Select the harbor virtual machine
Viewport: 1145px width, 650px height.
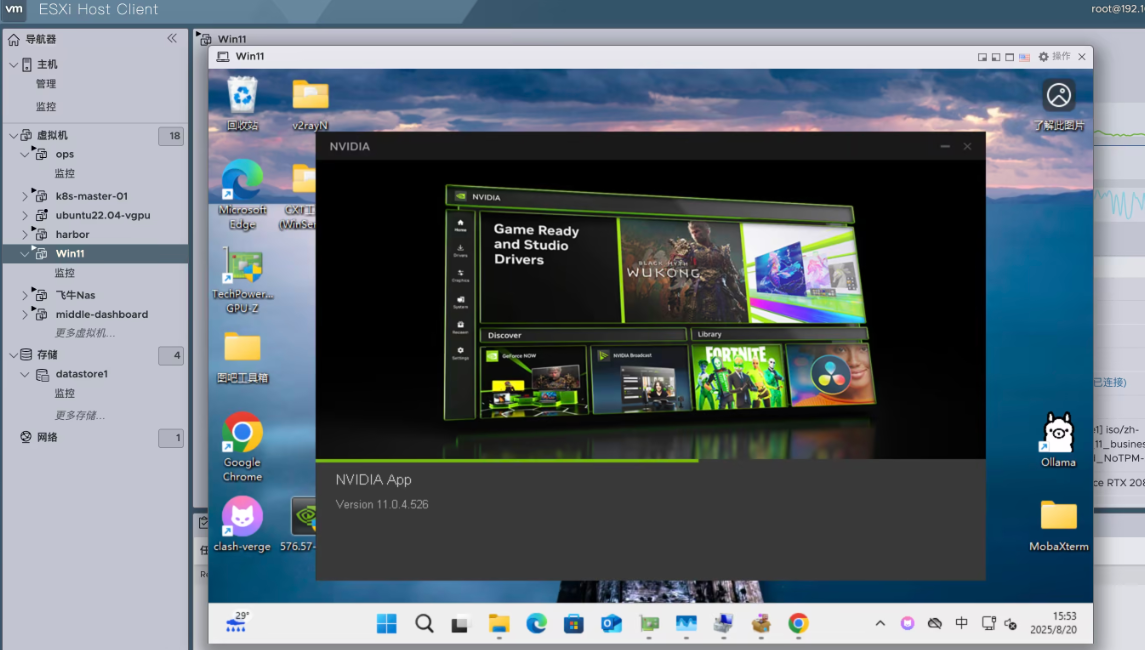72,234
